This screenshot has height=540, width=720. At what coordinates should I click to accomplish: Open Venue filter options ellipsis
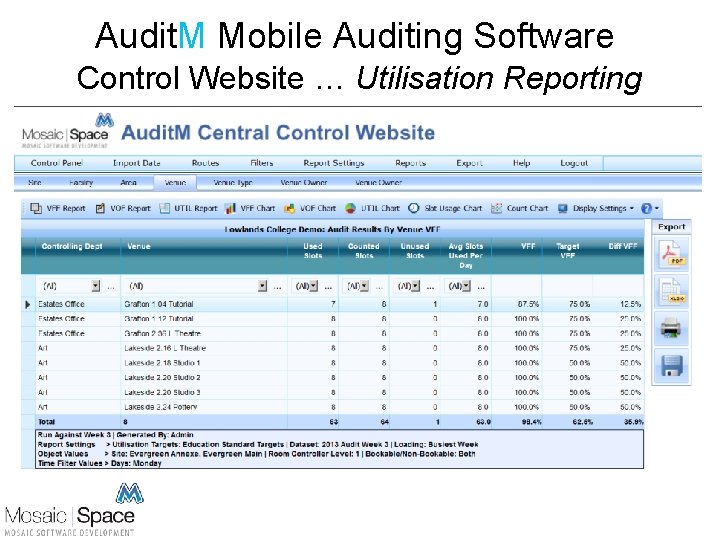point(277,287)
